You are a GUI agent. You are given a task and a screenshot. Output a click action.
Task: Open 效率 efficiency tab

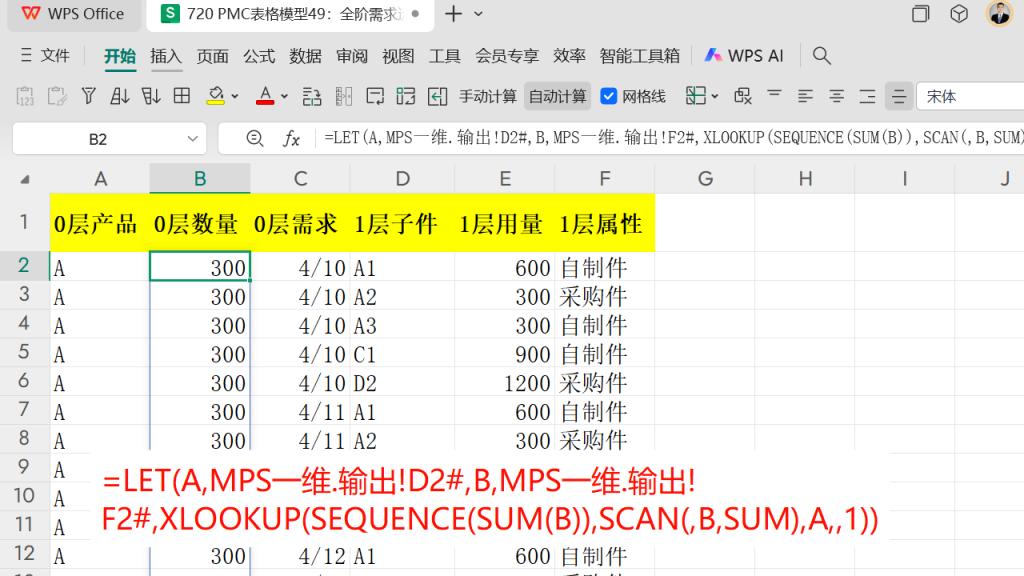coord(569,56)
